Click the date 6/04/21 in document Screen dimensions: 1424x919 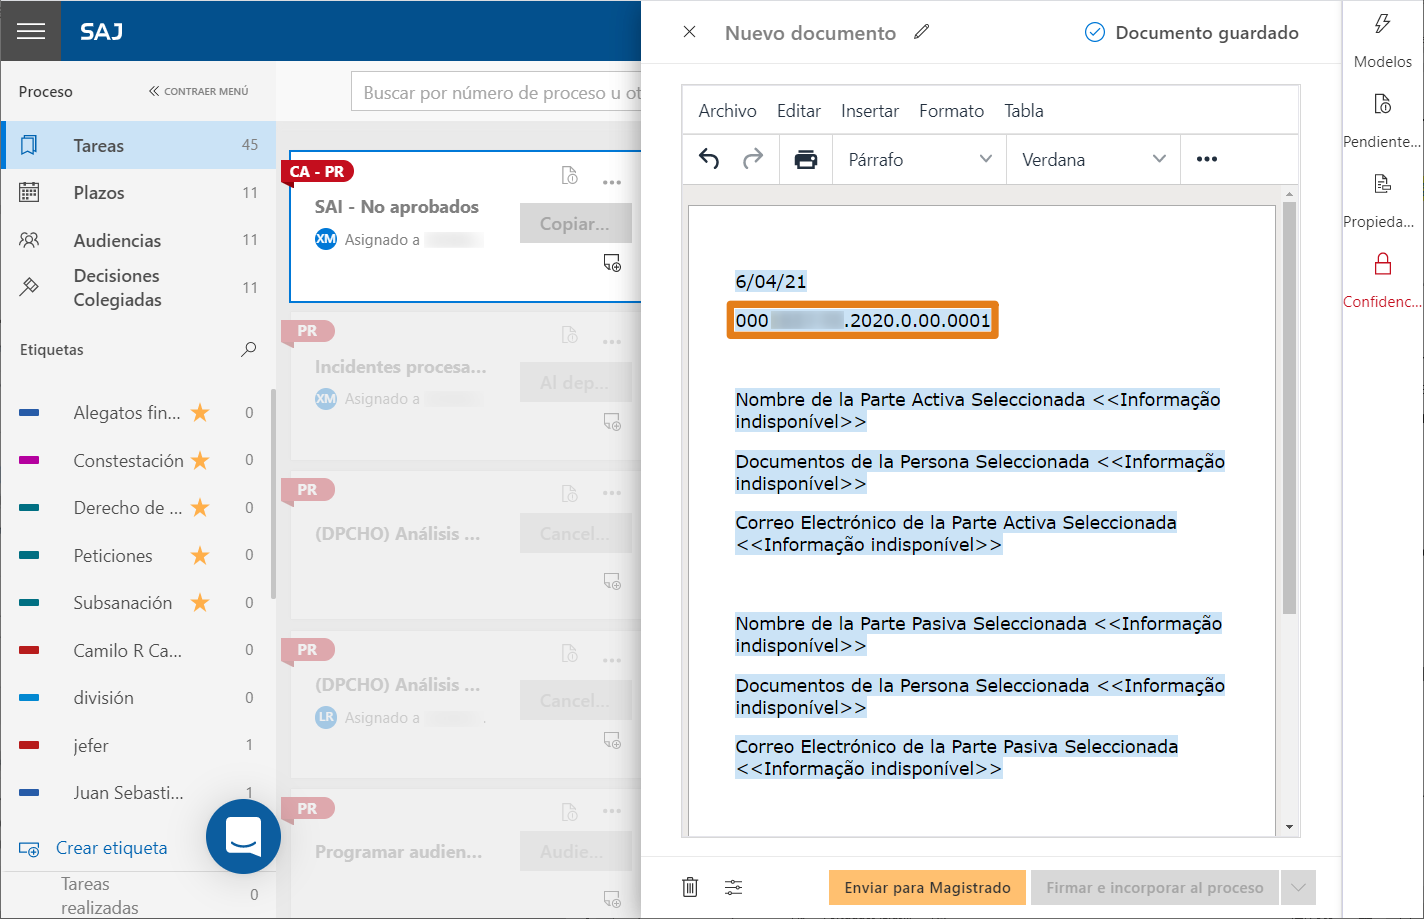click(x=771, y=282)
